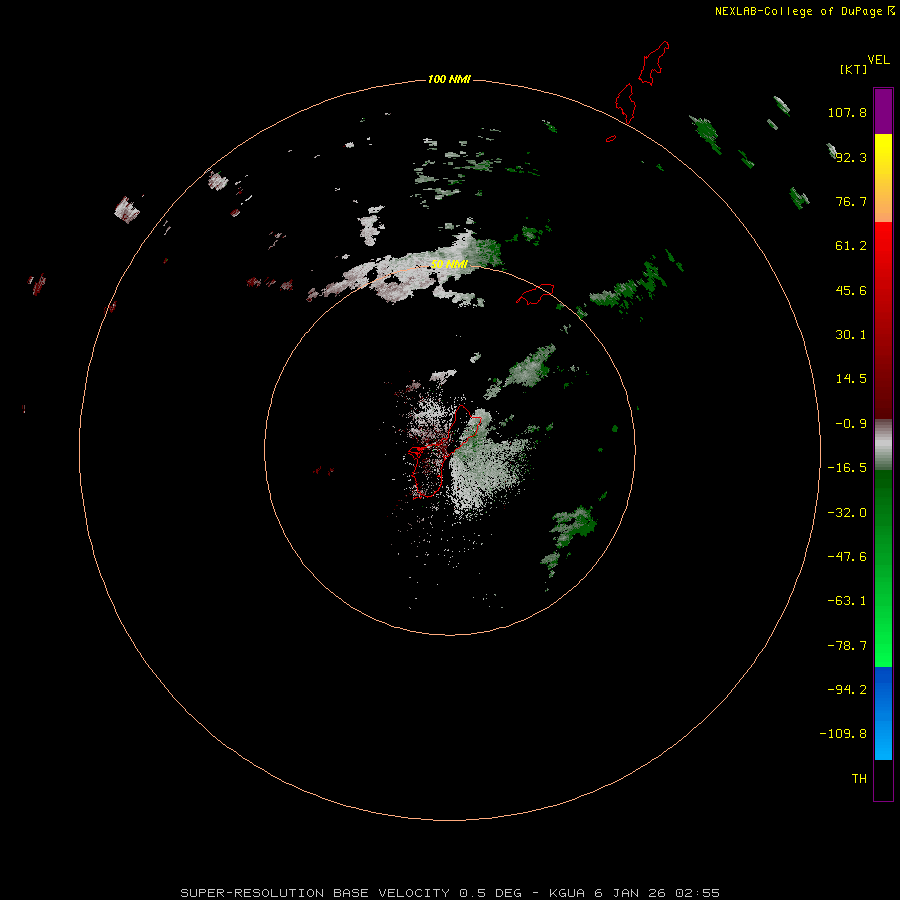This screenshot has height=900, width=900.
Task: Click the gray near-zero band in legend
Action: pyautogui.click(x=883, y=445)
